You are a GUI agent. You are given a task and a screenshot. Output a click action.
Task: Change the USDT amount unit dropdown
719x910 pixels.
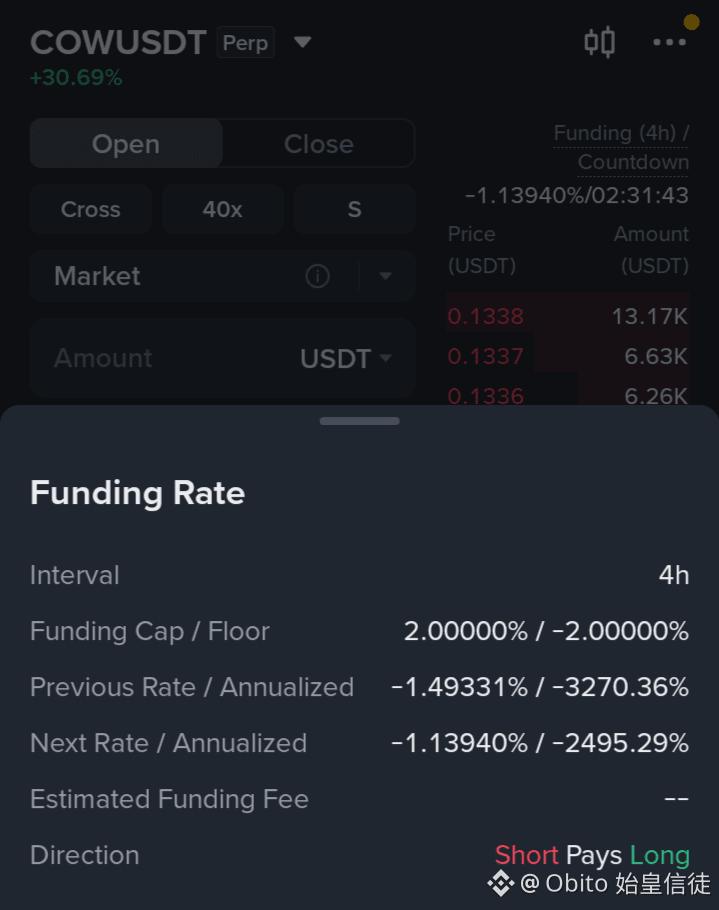(346, 358)
